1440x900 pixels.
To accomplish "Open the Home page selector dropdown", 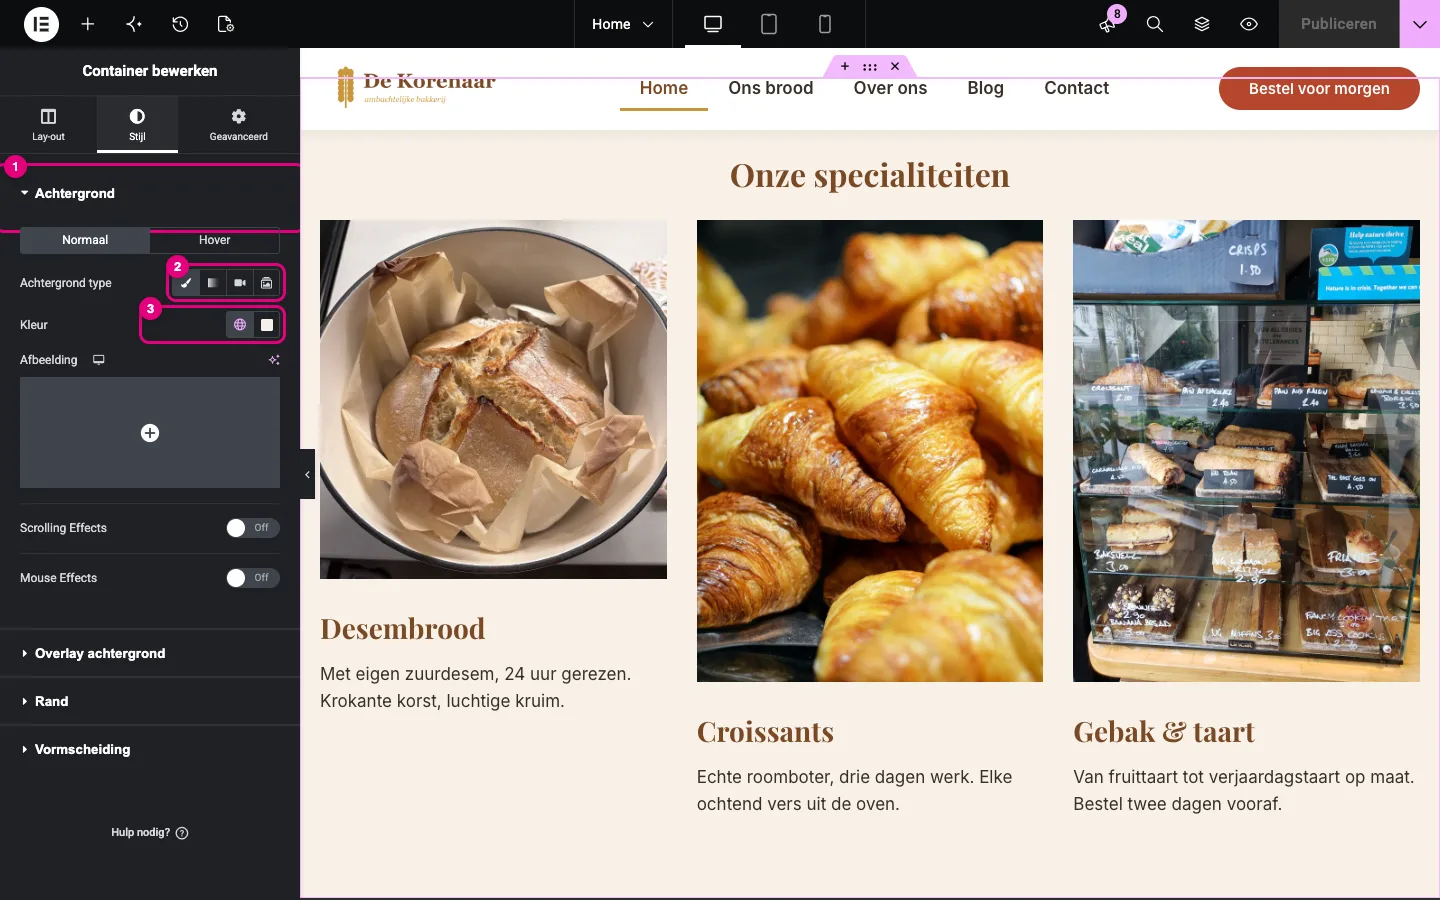I will click(623, 24).
